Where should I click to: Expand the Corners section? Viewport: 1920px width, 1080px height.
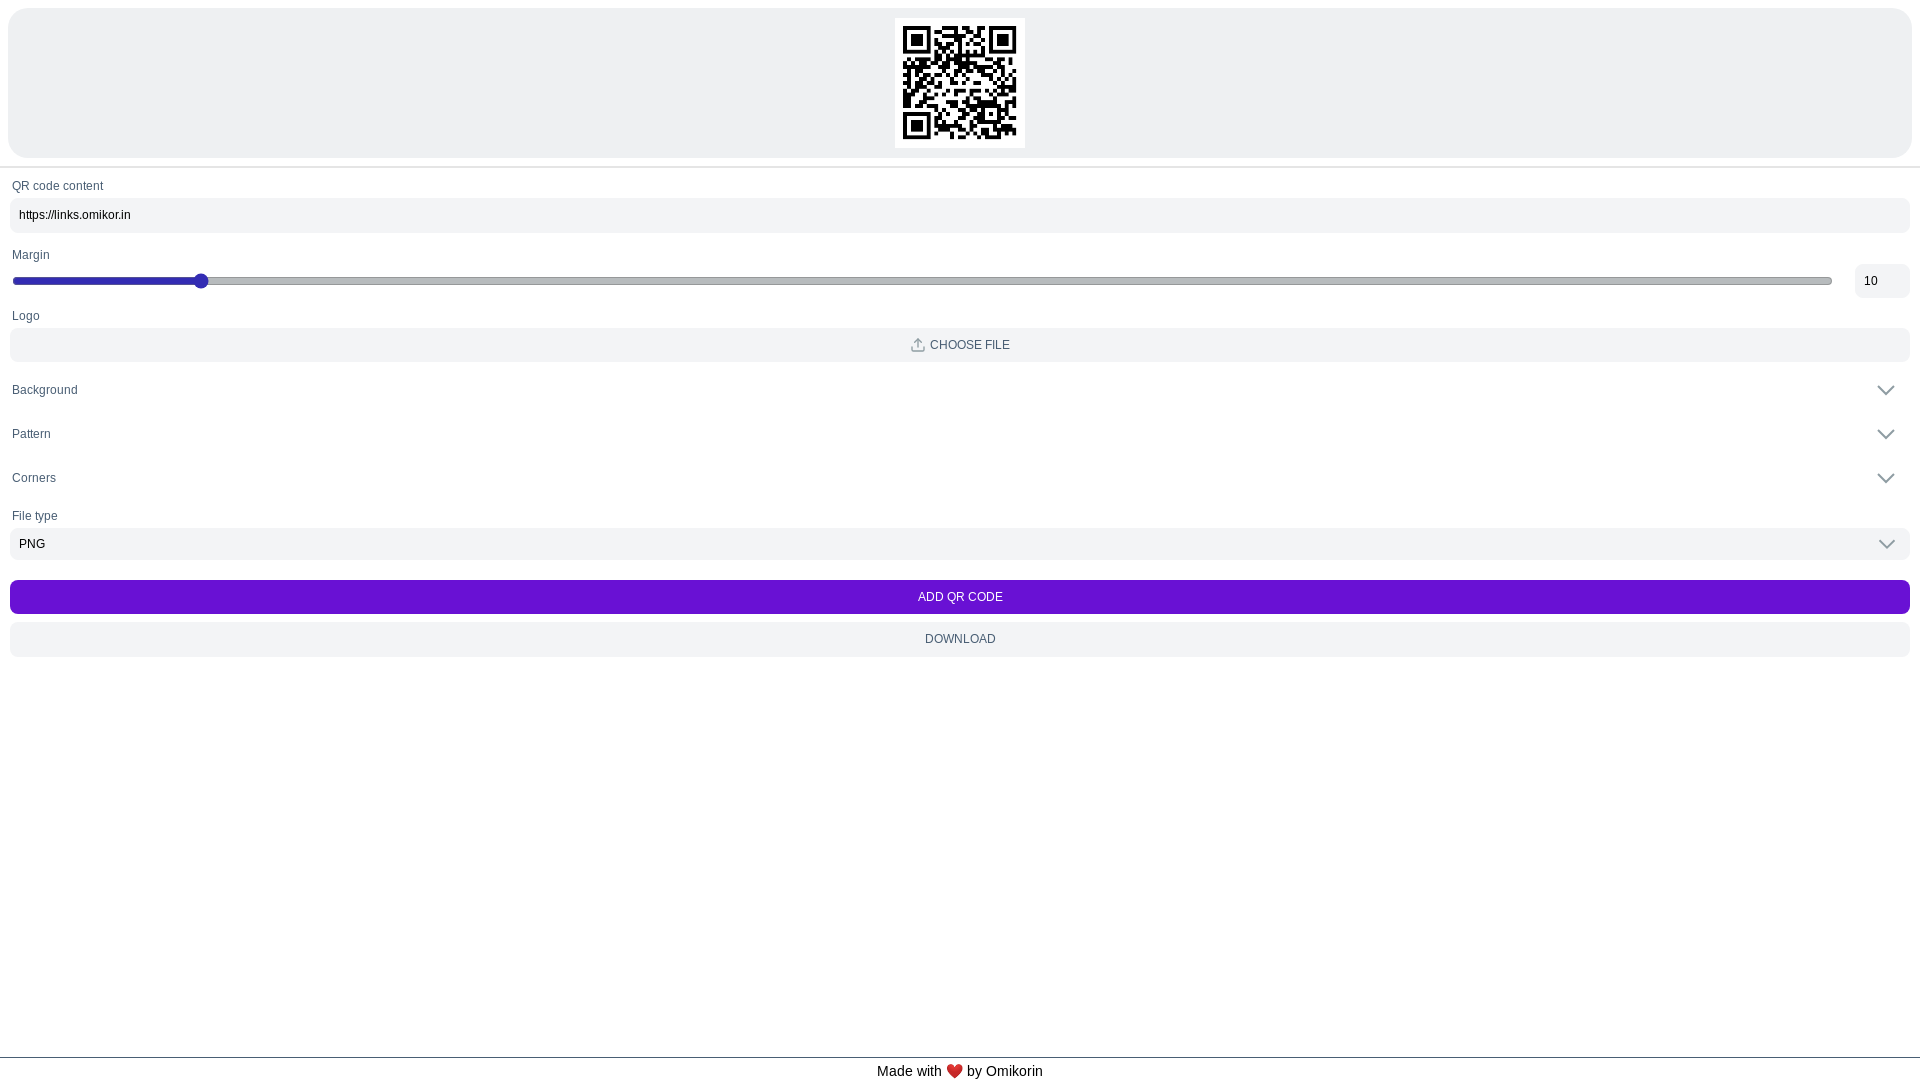pyautogui.click(x=960, y=478)
